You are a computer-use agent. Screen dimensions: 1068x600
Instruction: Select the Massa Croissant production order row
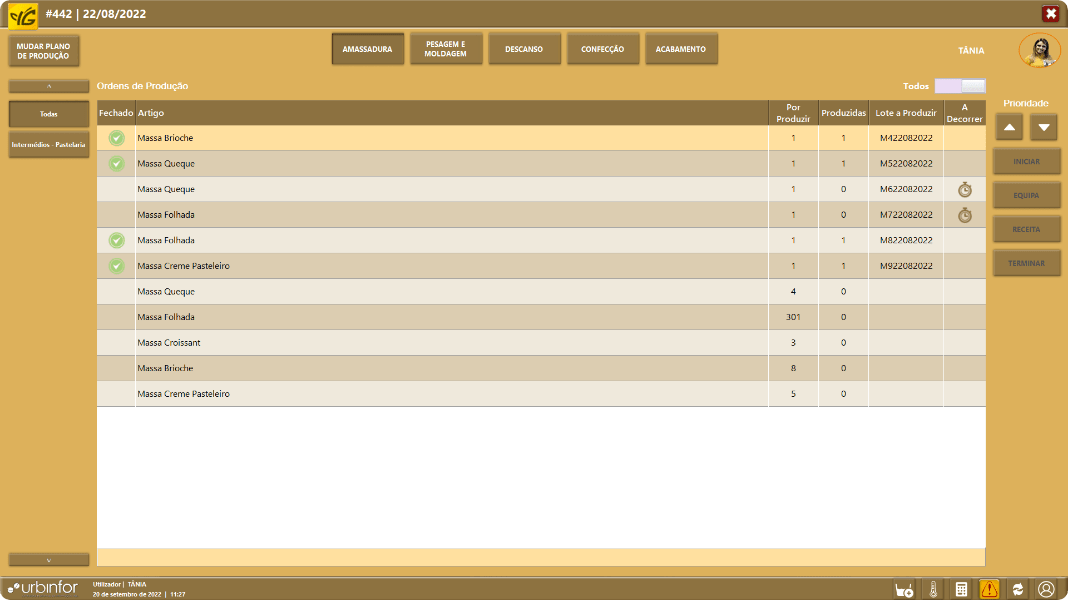[x=450, y=343]
